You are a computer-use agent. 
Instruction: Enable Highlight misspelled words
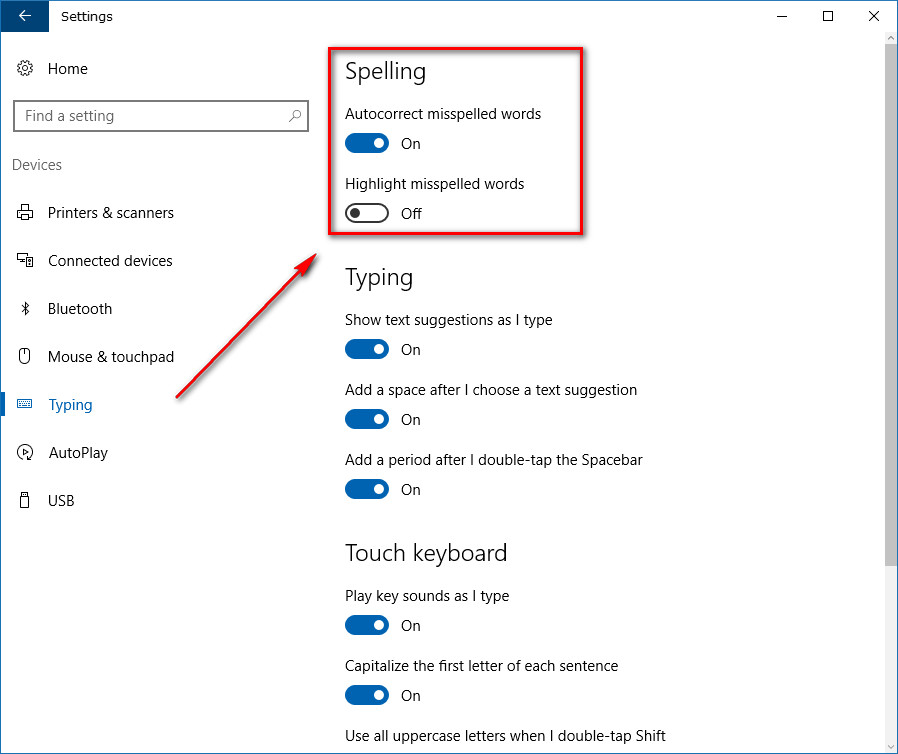point(367,213)
